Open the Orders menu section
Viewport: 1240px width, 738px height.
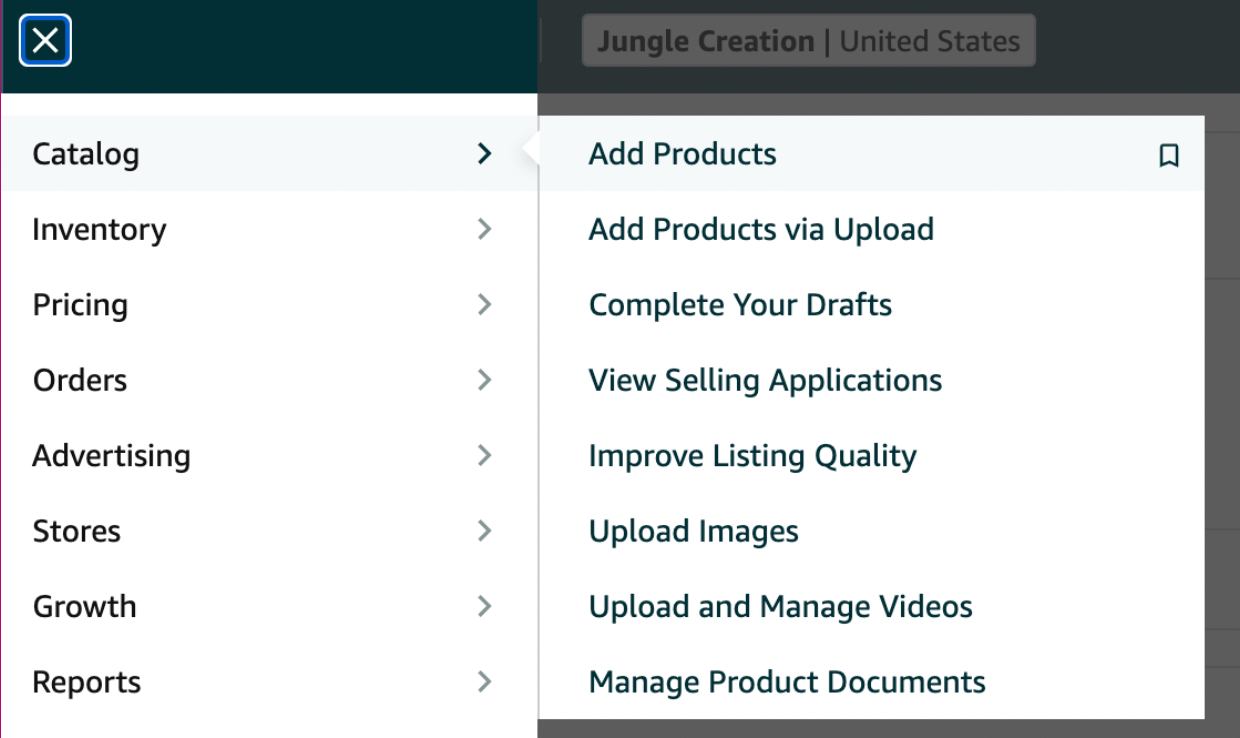click(x=269, y=380)
